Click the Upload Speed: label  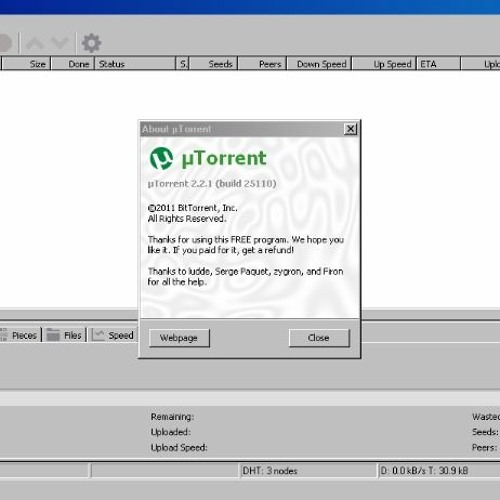(x=179, y=447)
